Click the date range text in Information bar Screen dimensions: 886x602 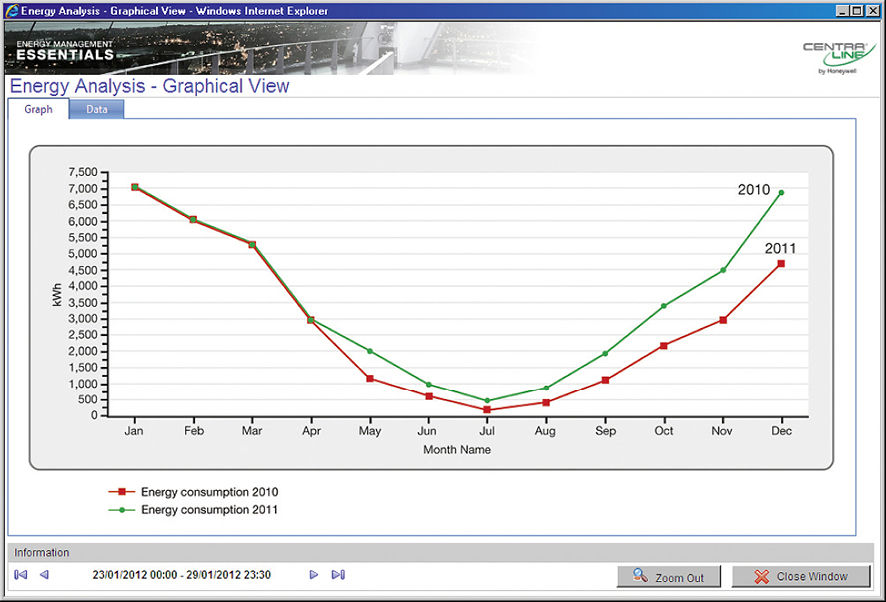(181, 575)
